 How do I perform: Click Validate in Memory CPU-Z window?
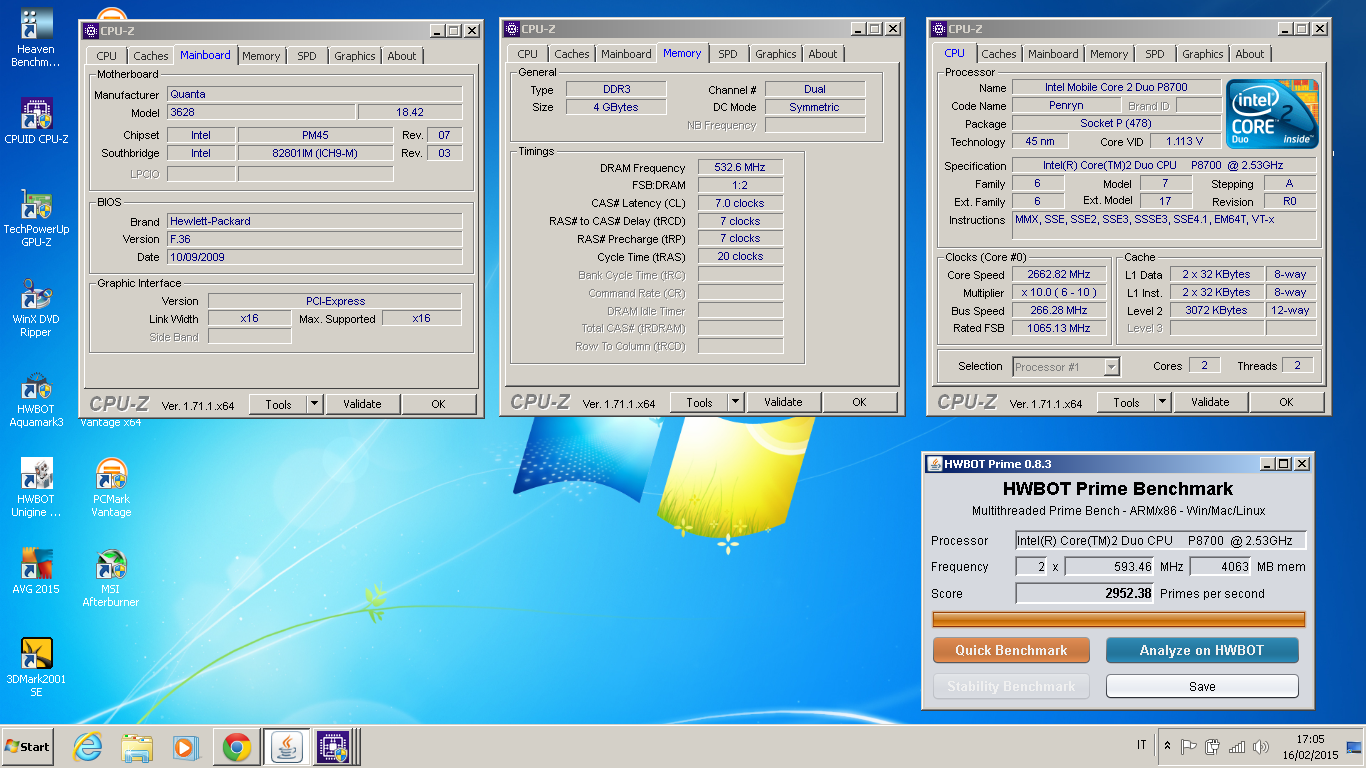783,402
